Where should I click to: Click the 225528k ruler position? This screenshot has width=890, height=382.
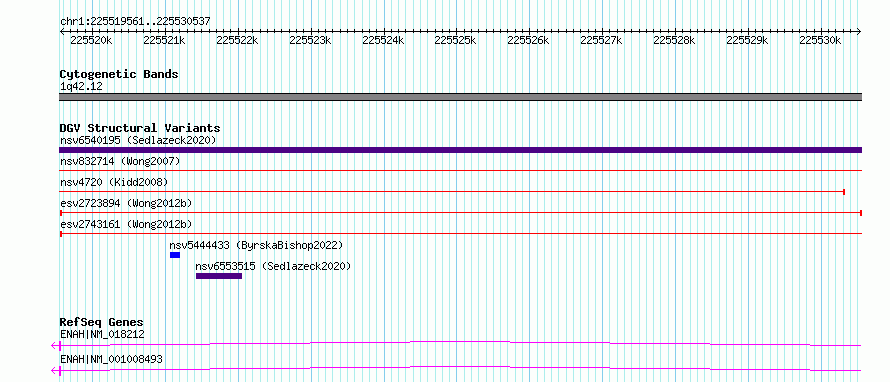click(x=675, y=41)
